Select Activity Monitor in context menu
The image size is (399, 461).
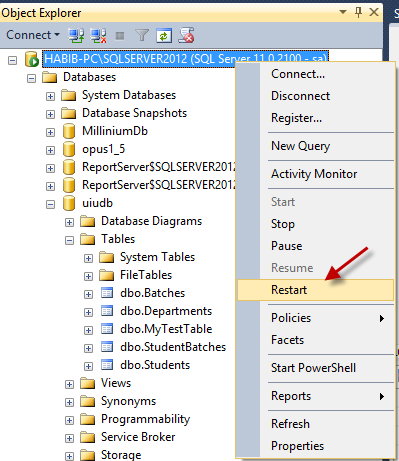point(314,174)
